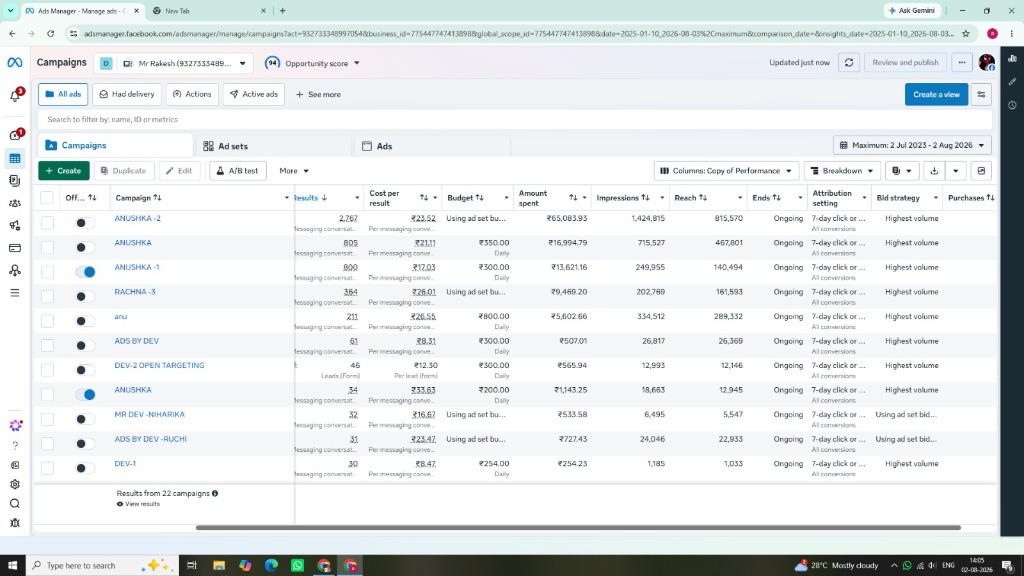Click the profile avatar picture
The height and width of the screenshot is (576, 1024).
[986, 63]
